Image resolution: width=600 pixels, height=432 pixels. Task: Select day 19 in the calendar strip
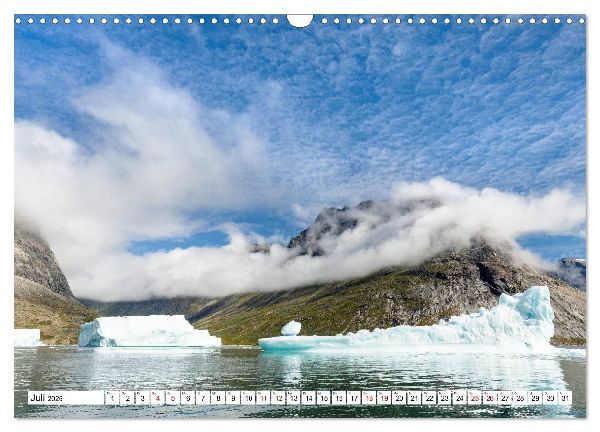(x=384, y=398)
